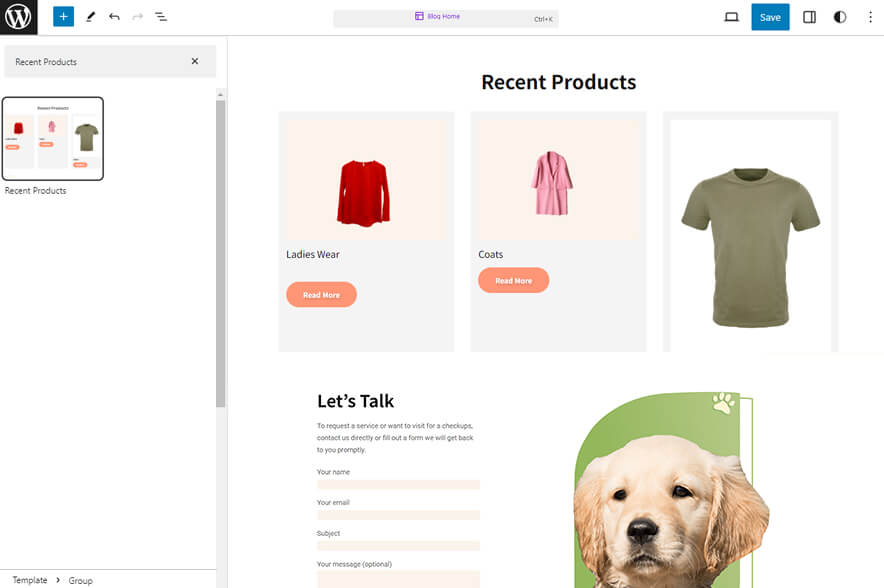This screenshot has height=588, width=884.
Task: Expand the Template breadcrumb item
Action: 30,580
